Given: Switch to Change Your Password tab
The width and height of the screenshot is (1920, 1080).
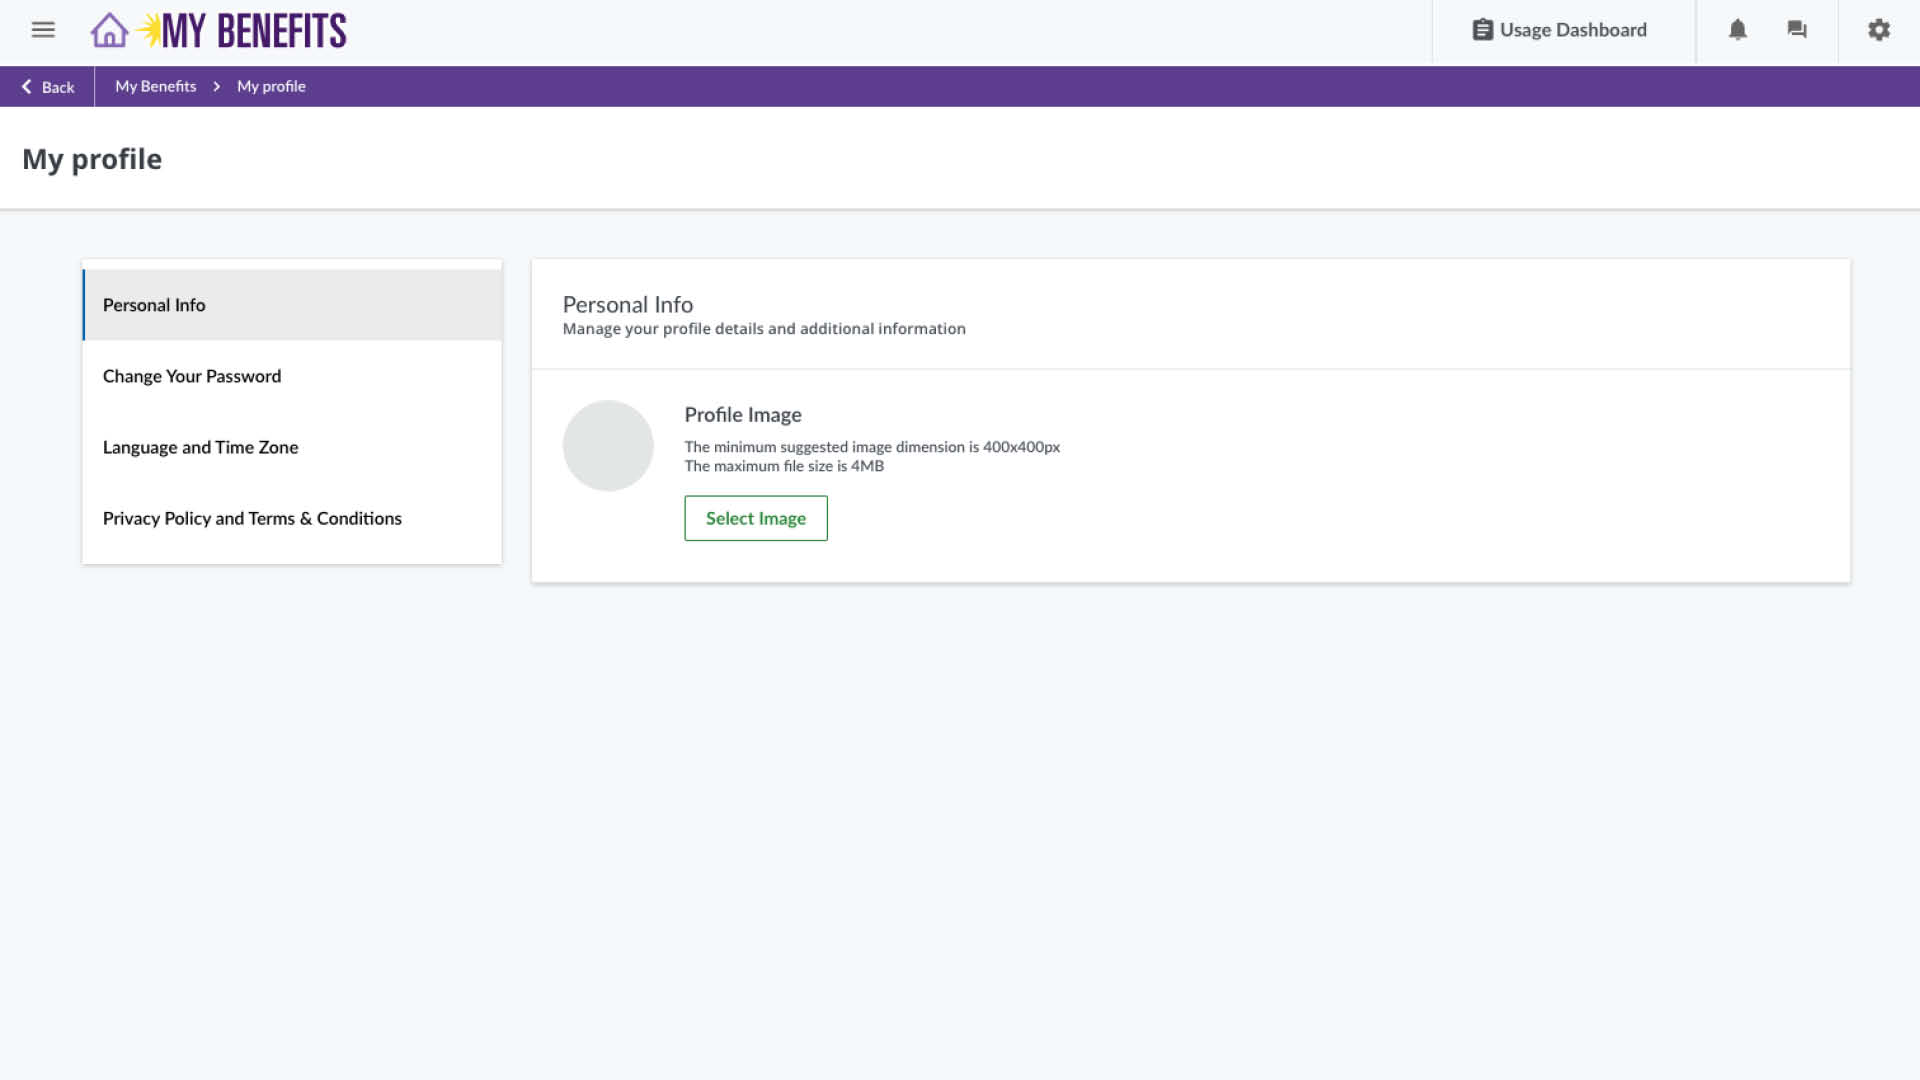Looking at the screenshot, I should [192, 376].
